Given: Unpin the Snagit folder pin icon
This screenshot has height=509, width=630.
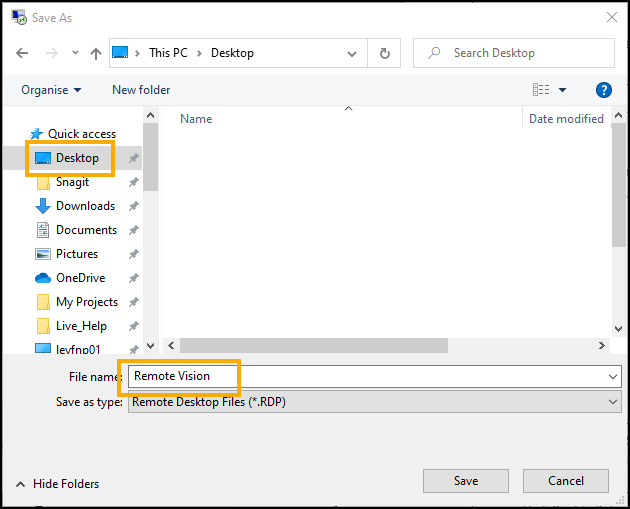Looking at the screenshot, I should [x=134, y=182].
